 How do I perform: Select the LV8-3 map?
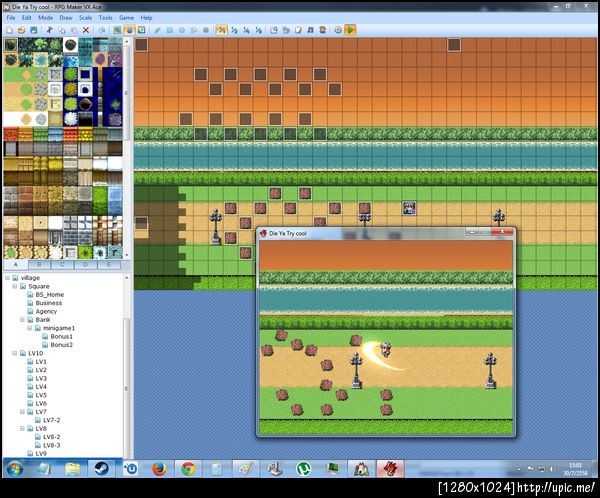coord(52,445)
